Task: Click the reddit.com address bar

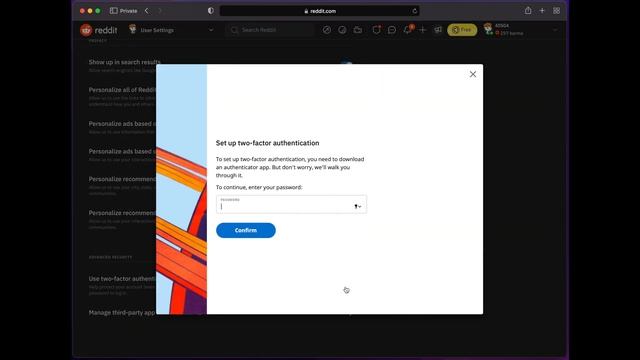Action: point(320,11)
